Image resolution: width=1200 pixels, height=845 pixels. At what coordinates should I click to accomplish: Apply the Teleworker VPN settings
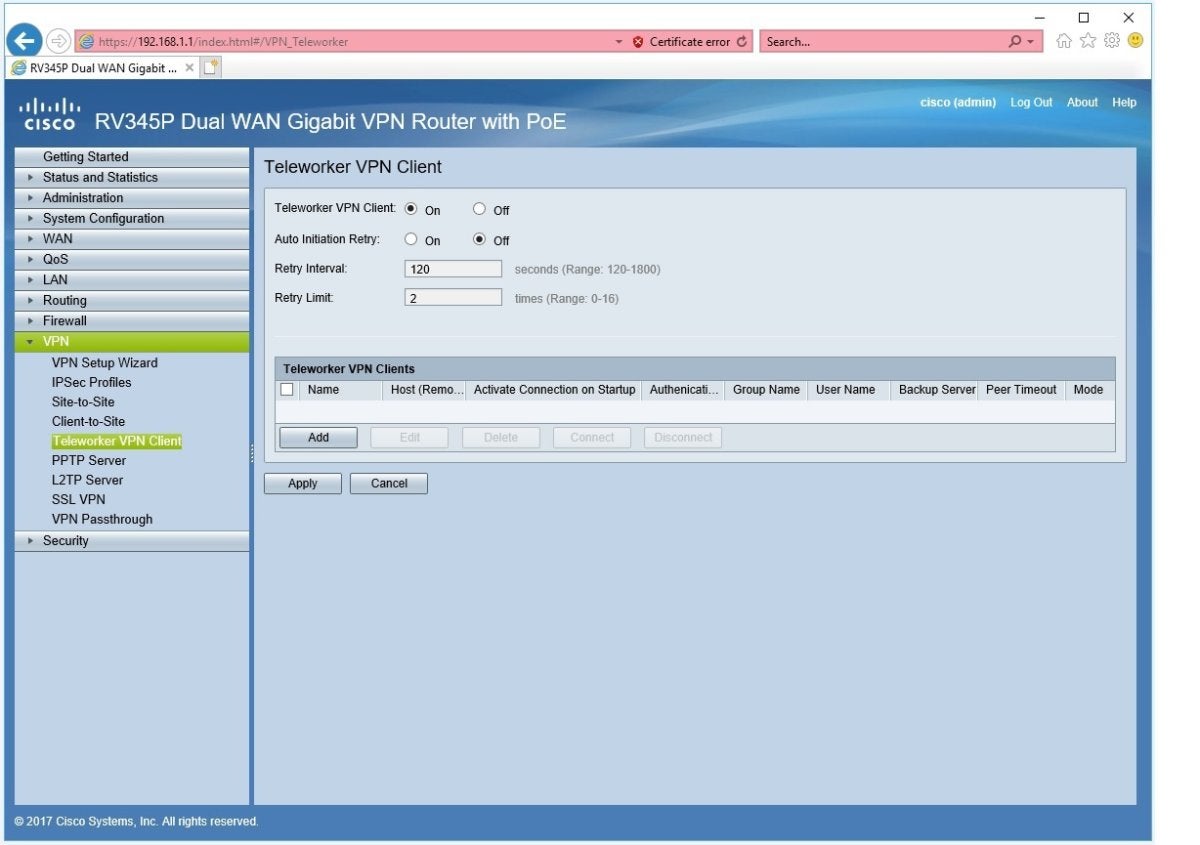click(x=302, y=483)
